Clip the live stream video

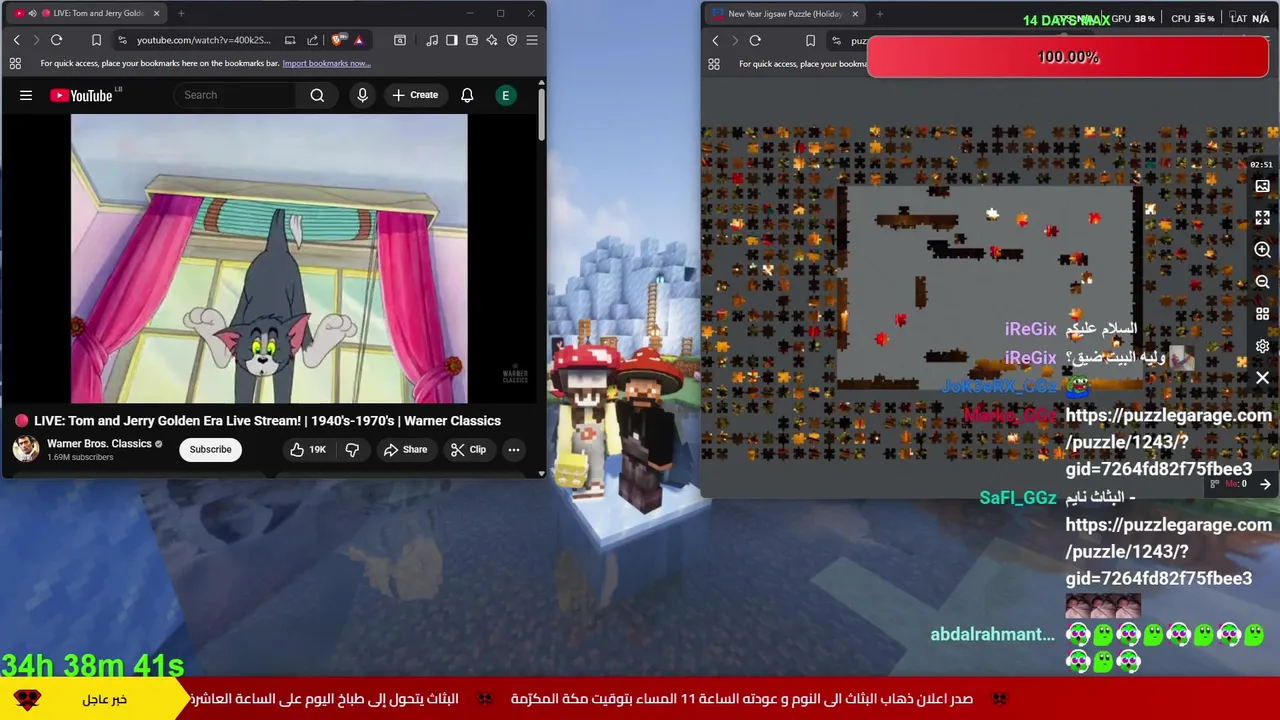pos(468,450)
